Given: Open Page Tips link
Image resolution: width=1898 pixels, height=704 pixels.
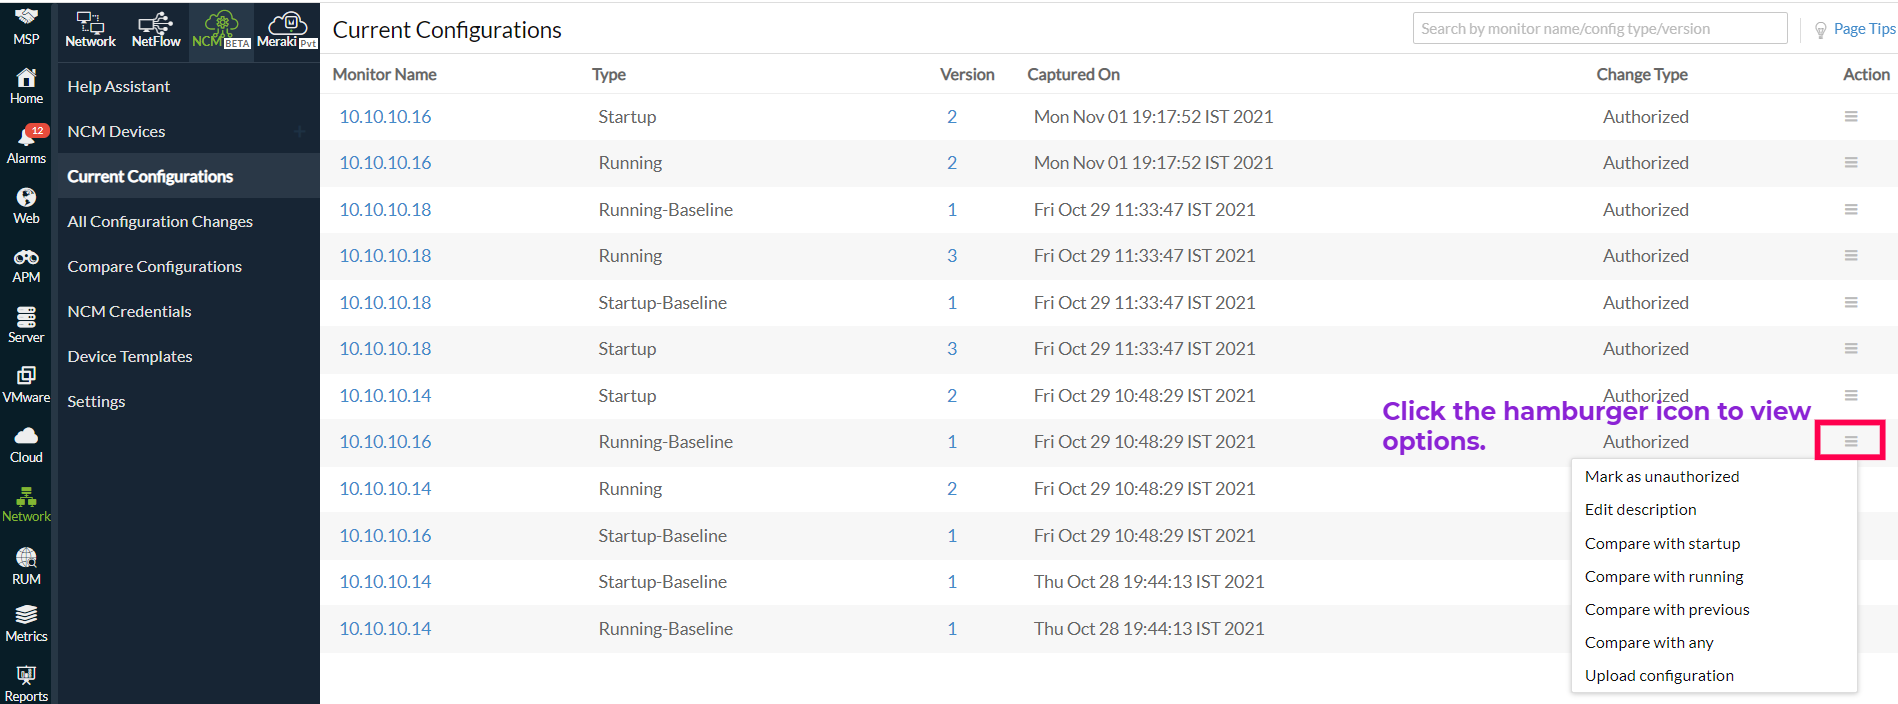Looking at the screenshot, I should (x=1864, y=29).
